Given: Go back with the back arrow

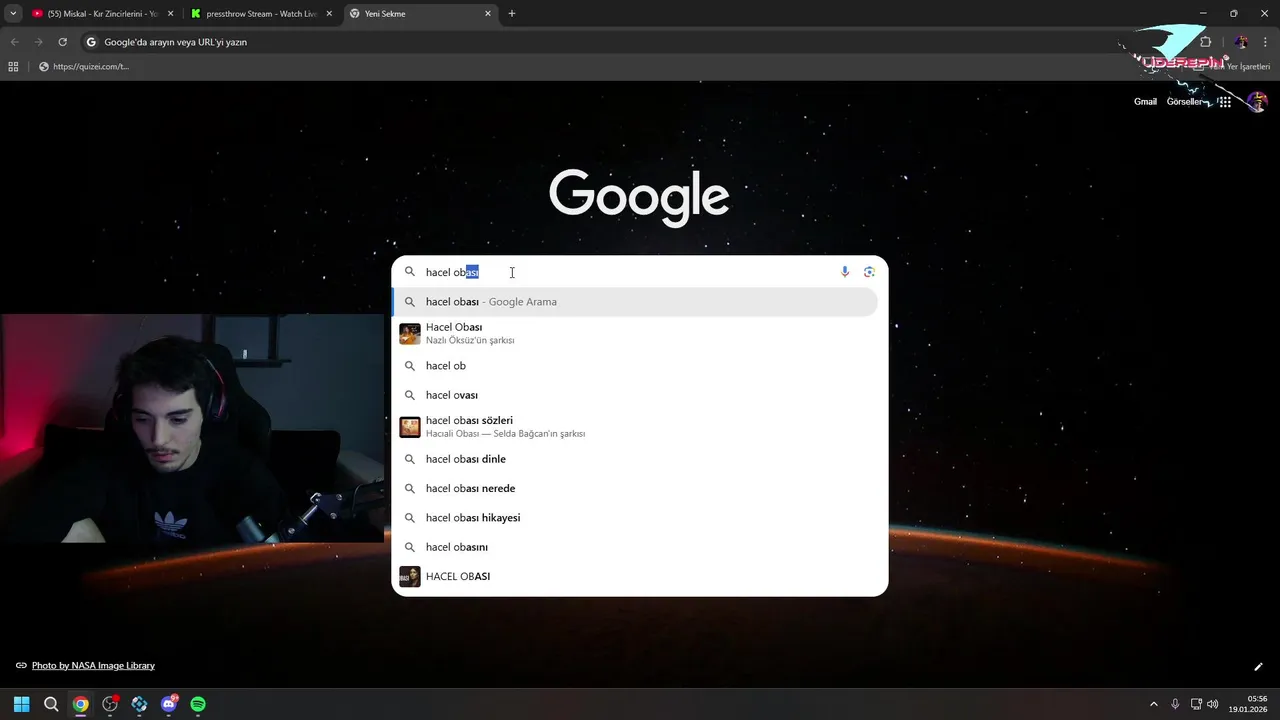Looking at the screenshot, I should [15, 42].
